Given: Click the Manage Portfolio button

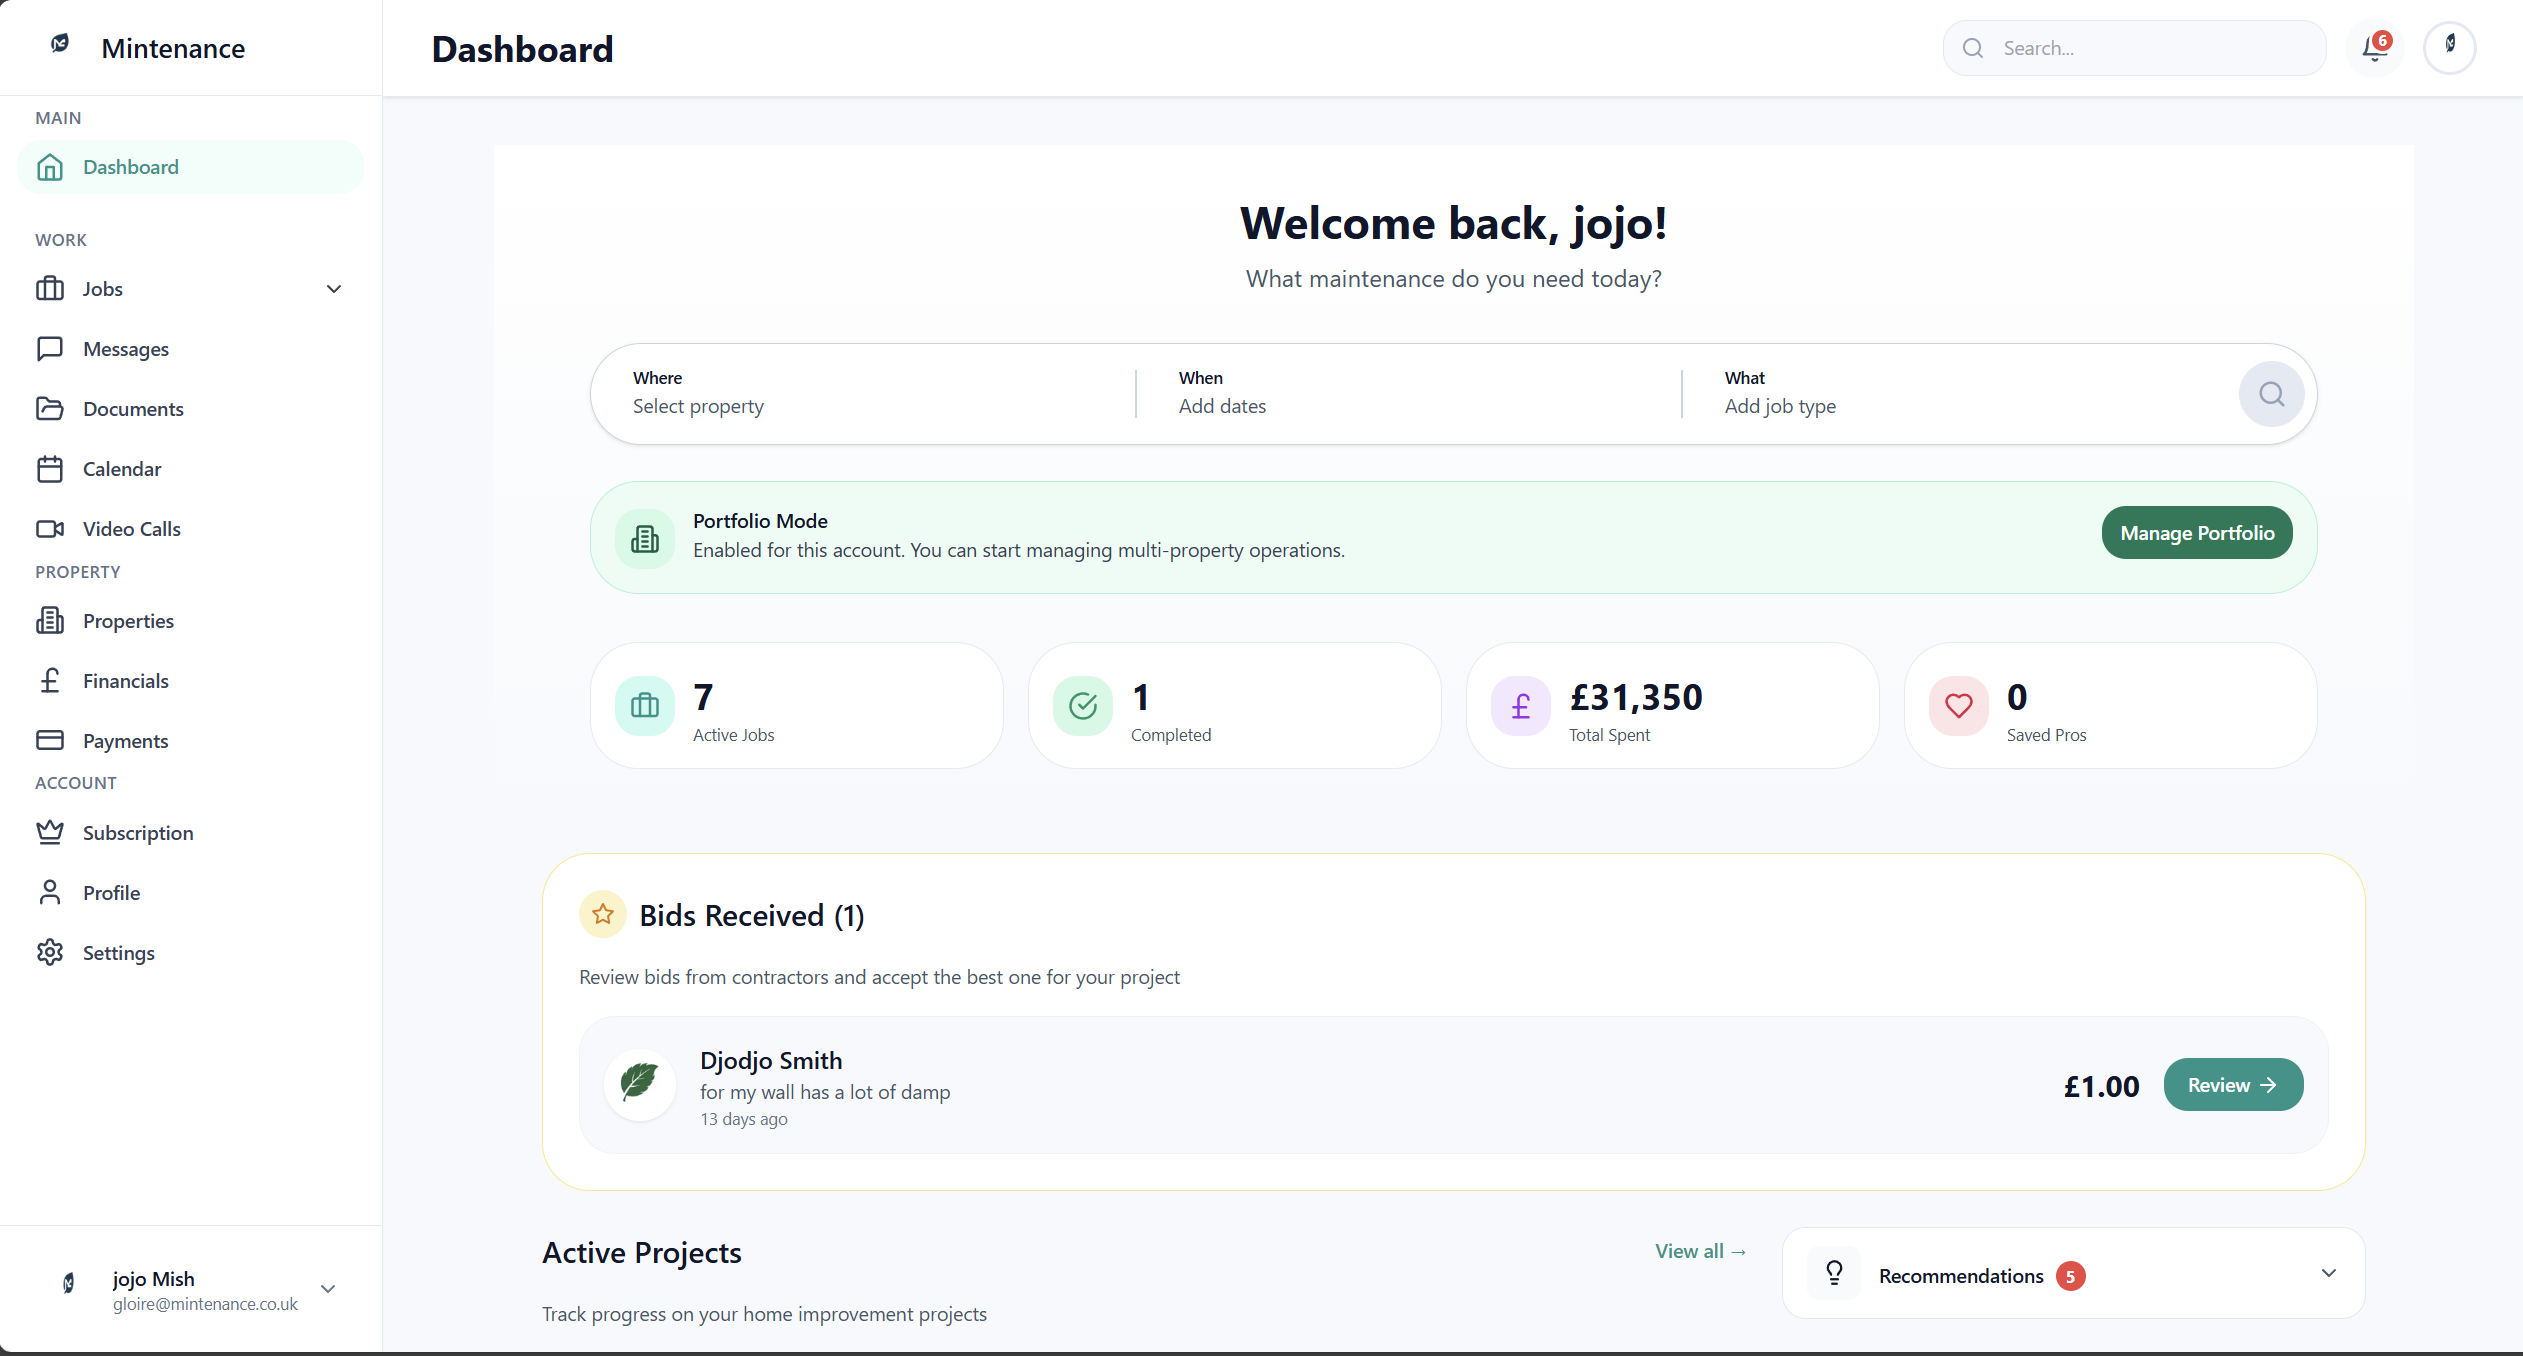Looking at the screenshot, I should [x=2196, y=533].
